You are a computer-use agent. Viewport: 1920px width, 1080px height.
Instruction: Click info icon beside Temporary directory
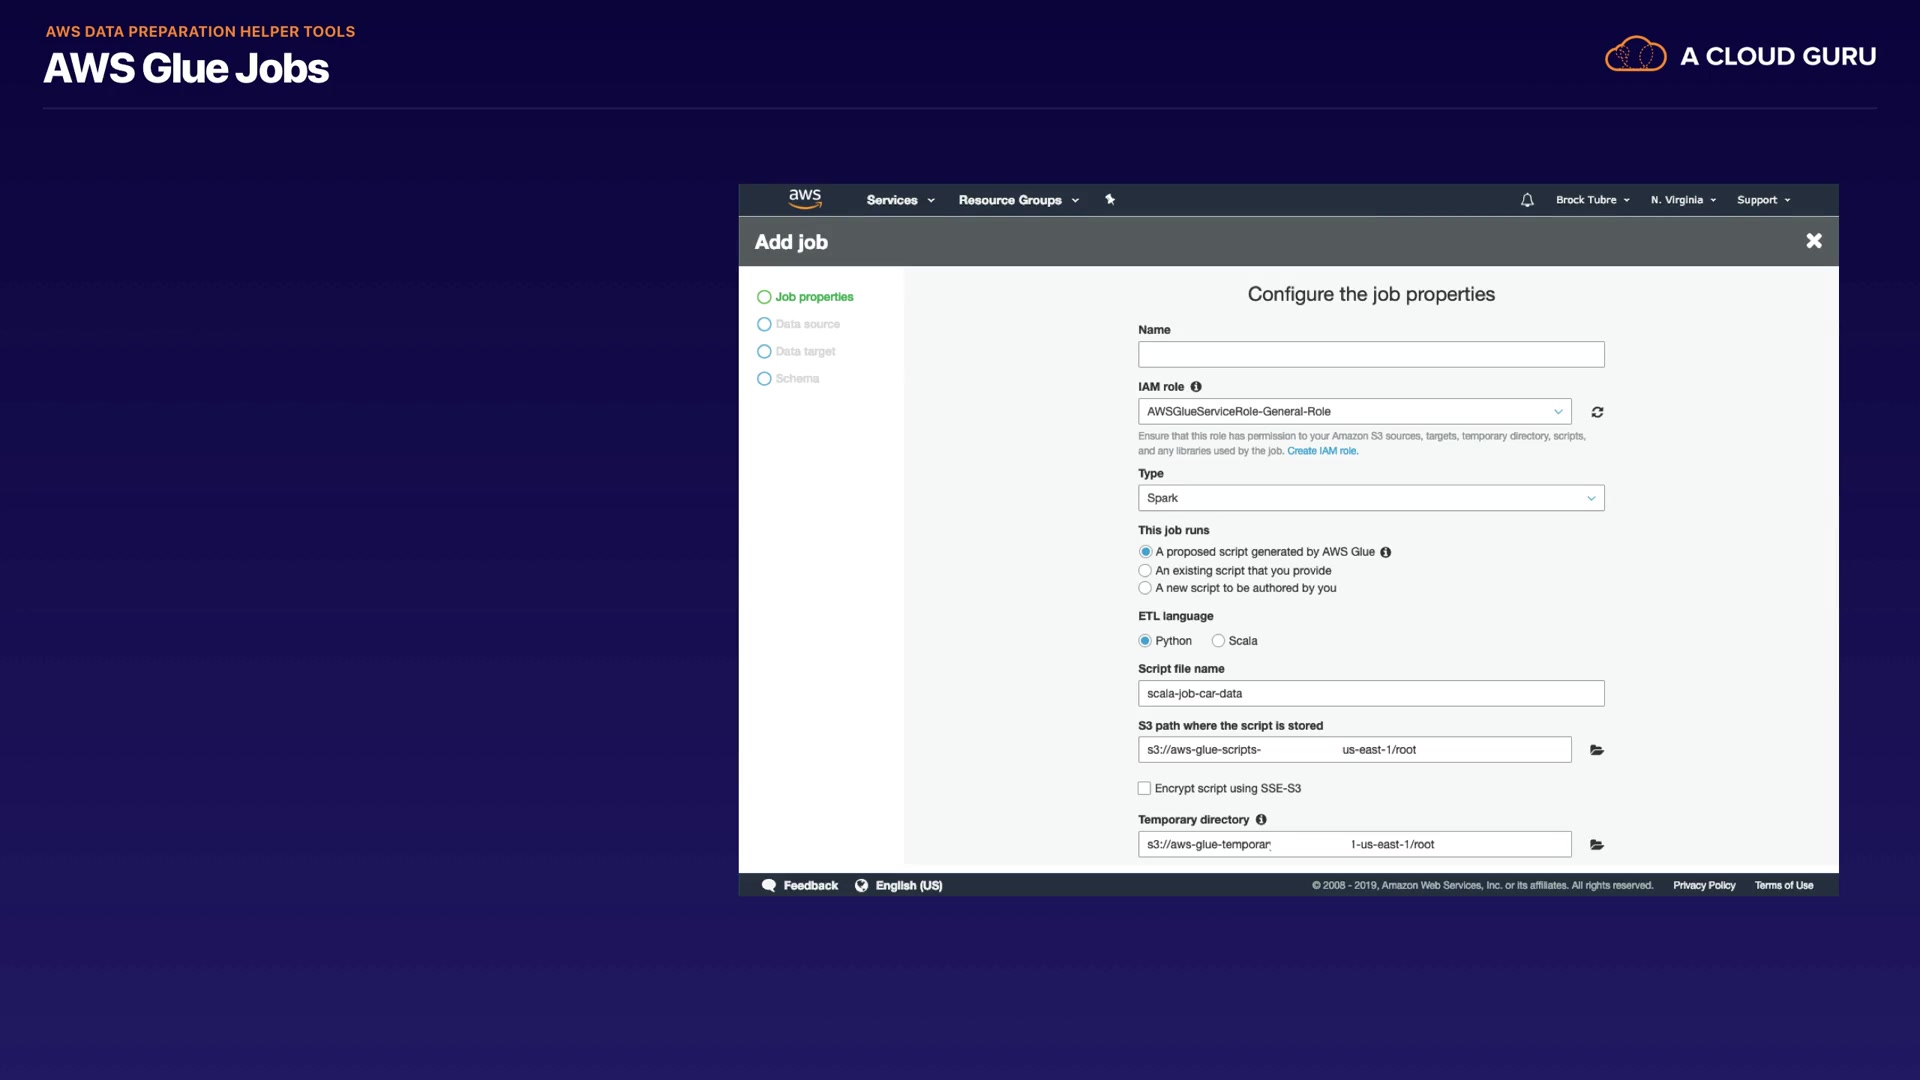point(1261,820)
